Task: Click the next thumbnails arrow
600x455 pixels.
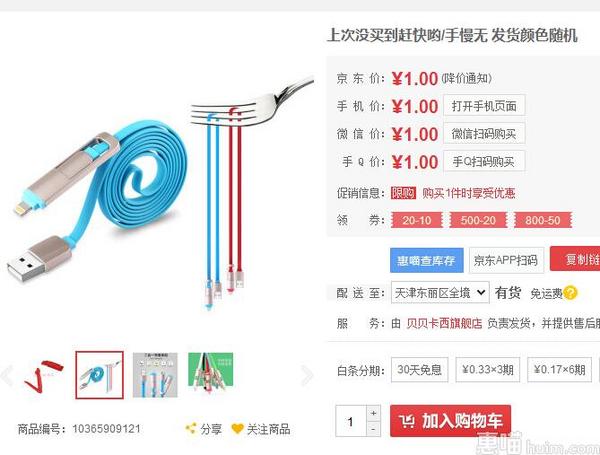Action: pyautogui.click(x=307, y=375)
